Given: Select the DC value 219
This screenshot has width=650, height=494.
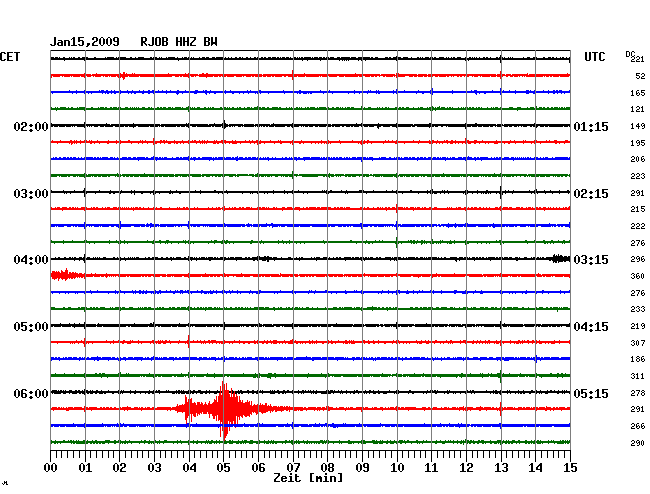Looking at the screenshot, I should pos(638,326).
